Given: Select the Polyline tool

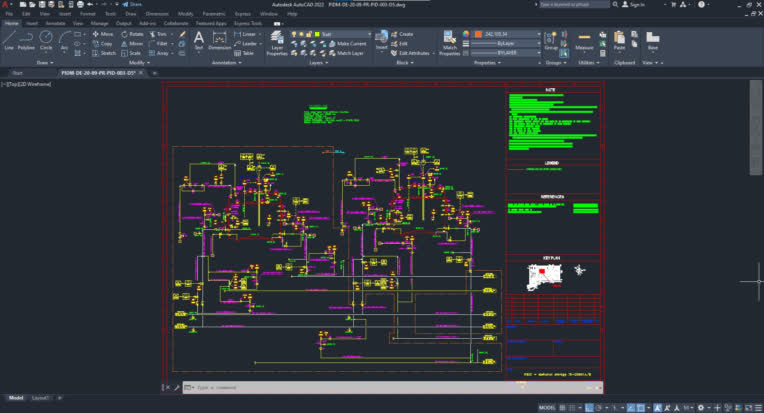Looking at the screenshot, I should coord(26,40).
